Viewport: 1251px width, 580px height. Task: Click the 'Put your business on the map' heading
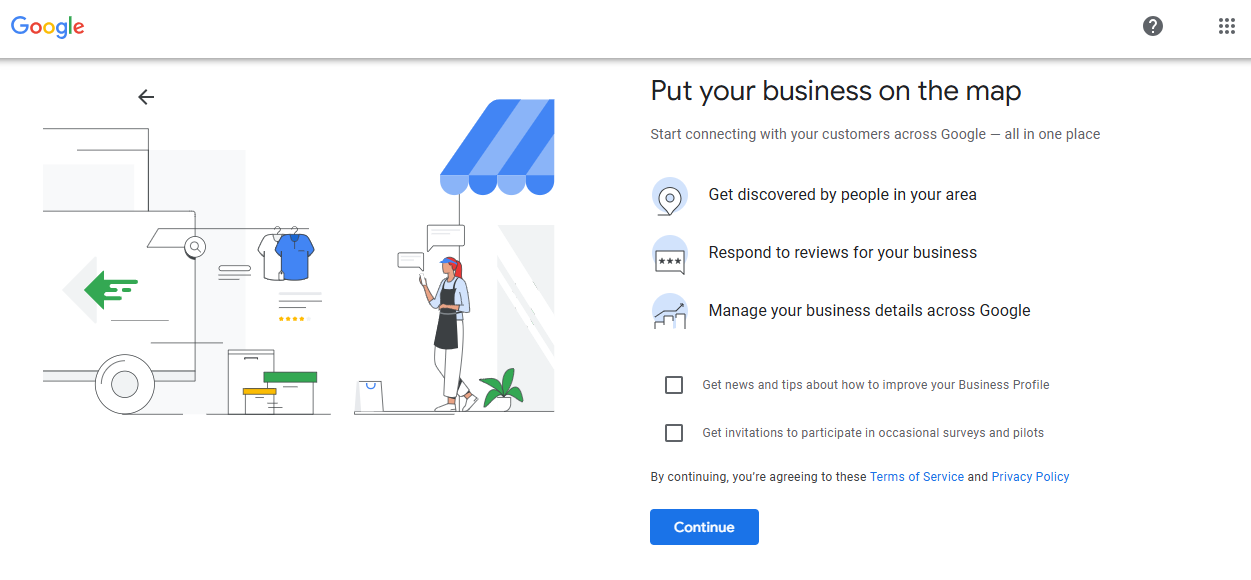[x=835, y=90]
